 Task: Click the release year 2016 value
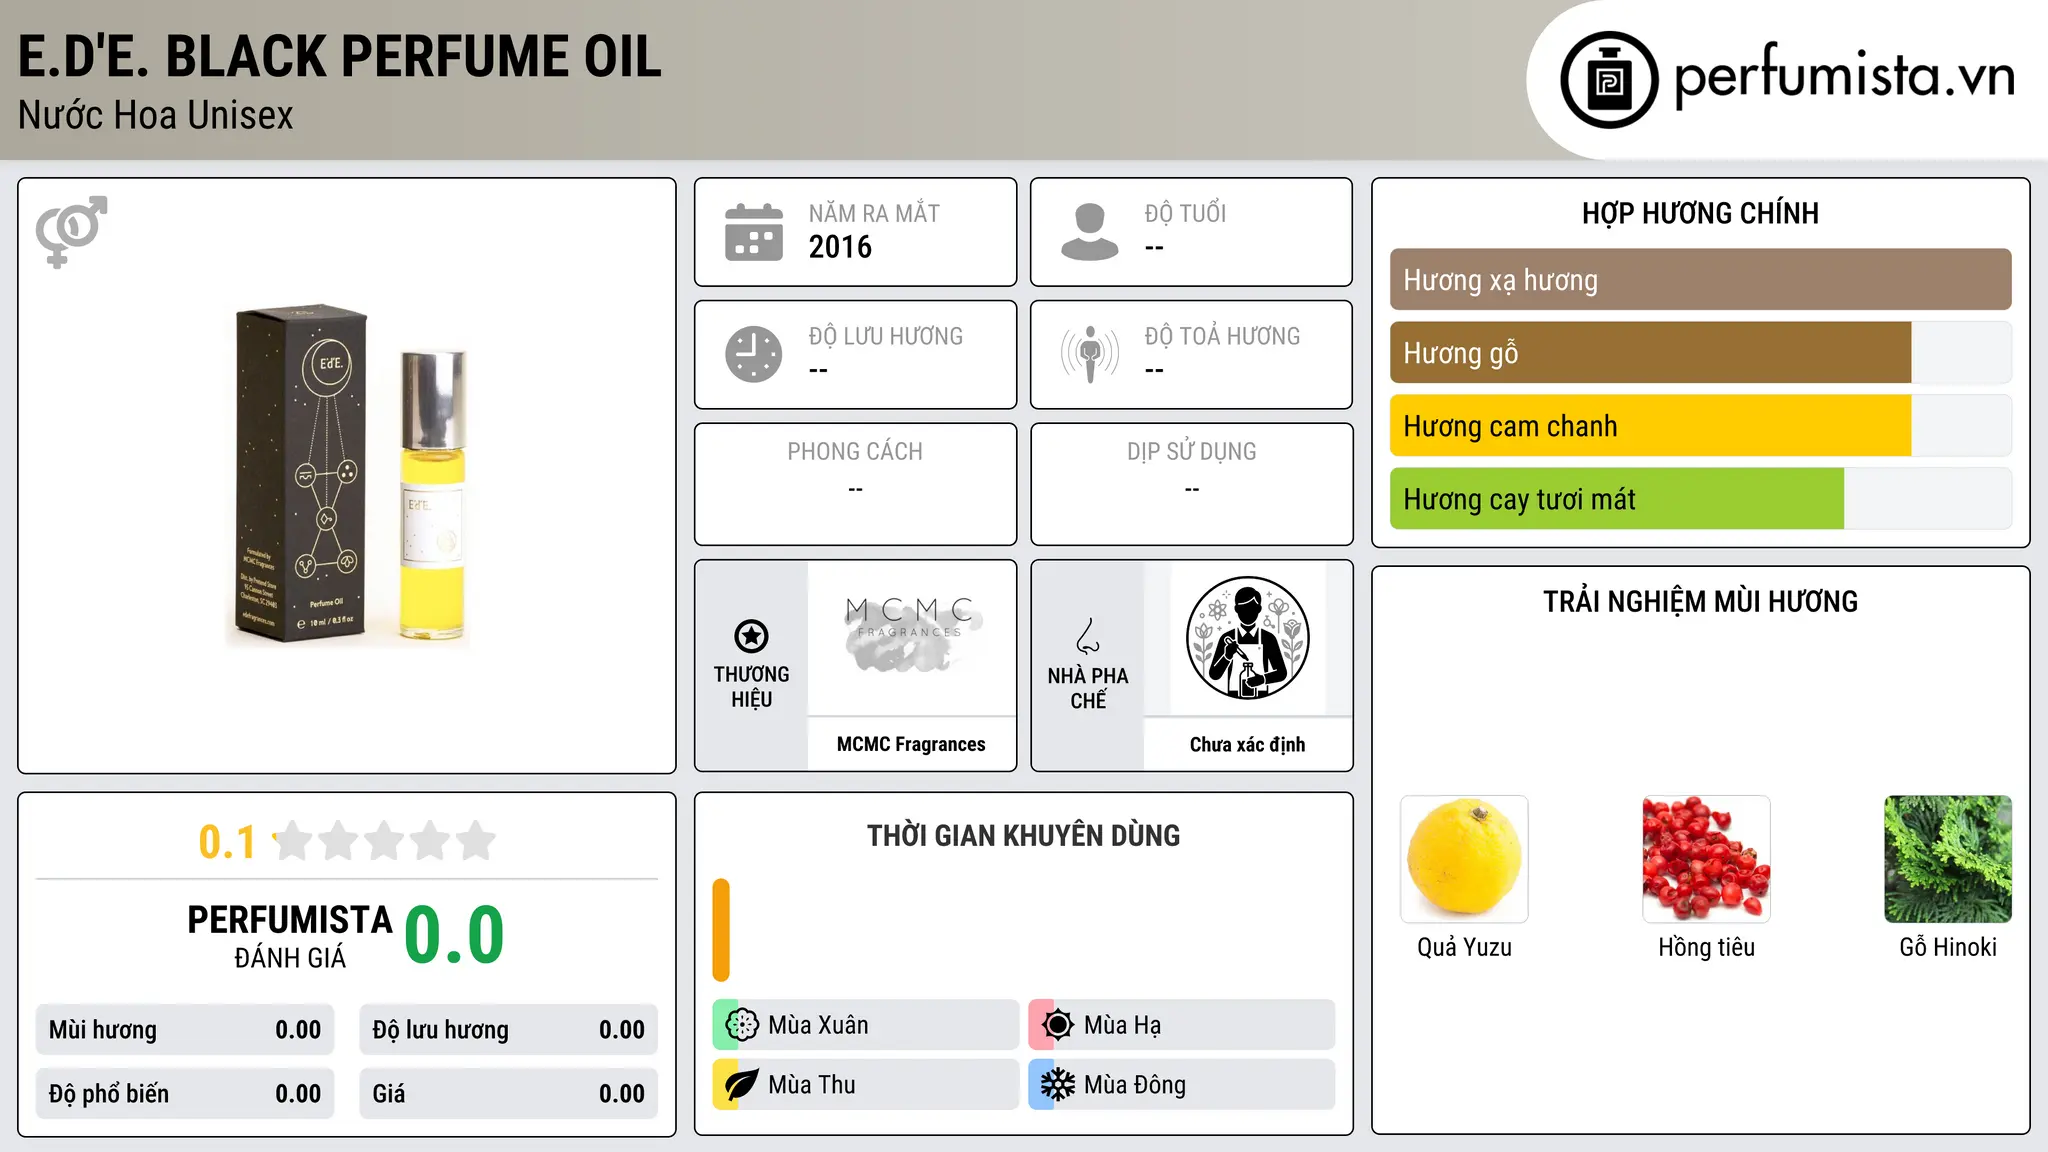[x=840, y=247]
